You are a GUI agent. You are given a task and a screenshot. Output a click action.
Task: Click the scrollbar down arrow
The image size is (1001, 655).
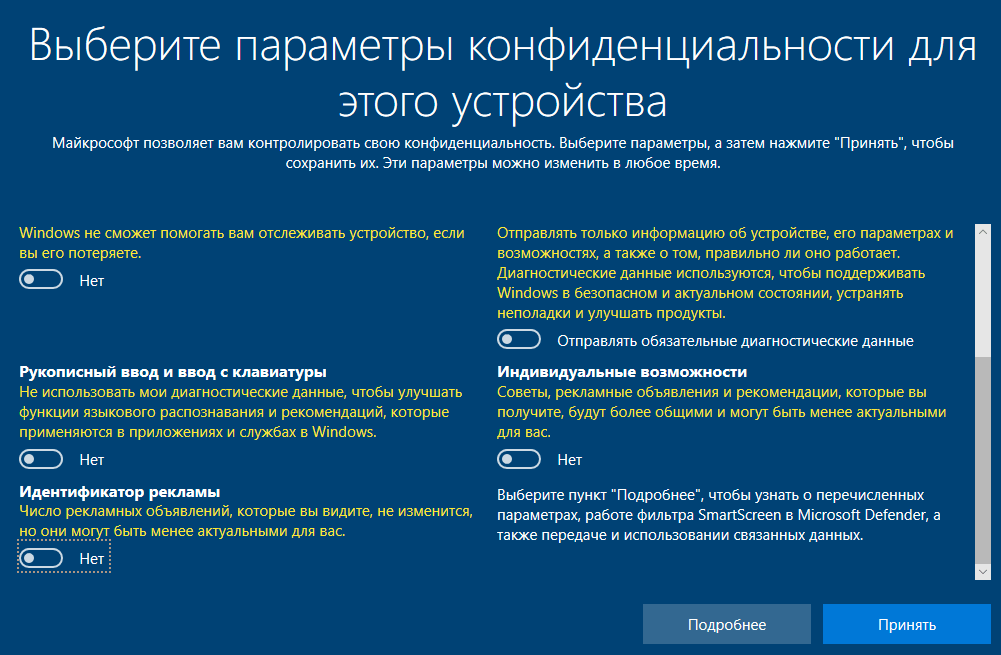point(983,571)
